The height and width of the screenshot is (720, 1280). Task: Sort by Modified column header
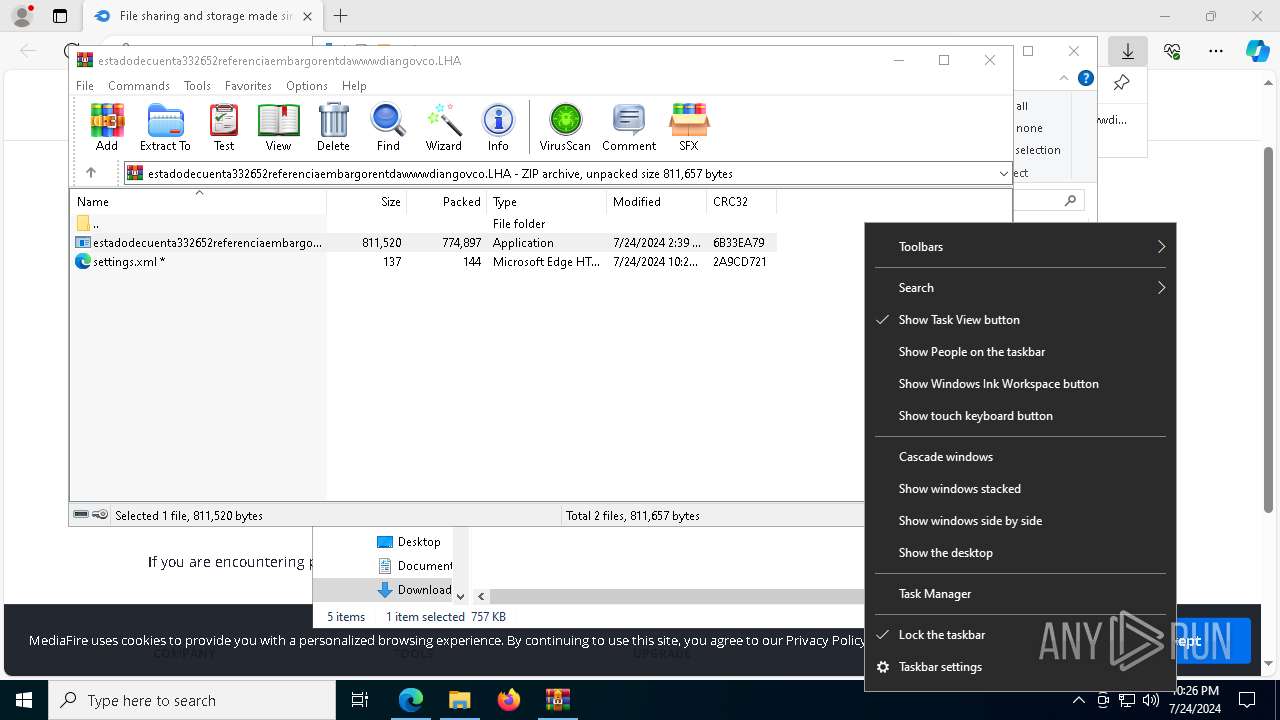point(656,202)
